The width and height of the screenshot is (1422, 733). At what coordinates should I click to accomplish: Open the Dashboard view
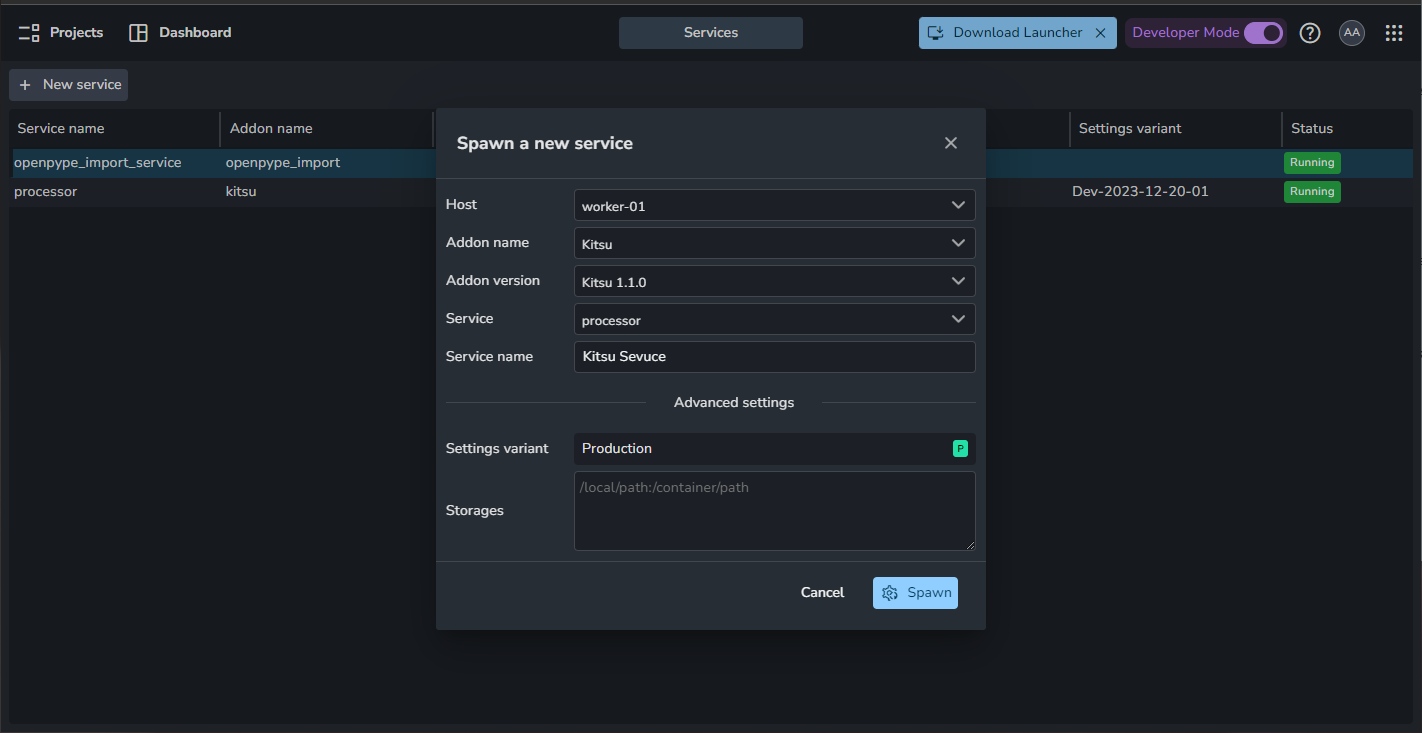pos(180,33)
